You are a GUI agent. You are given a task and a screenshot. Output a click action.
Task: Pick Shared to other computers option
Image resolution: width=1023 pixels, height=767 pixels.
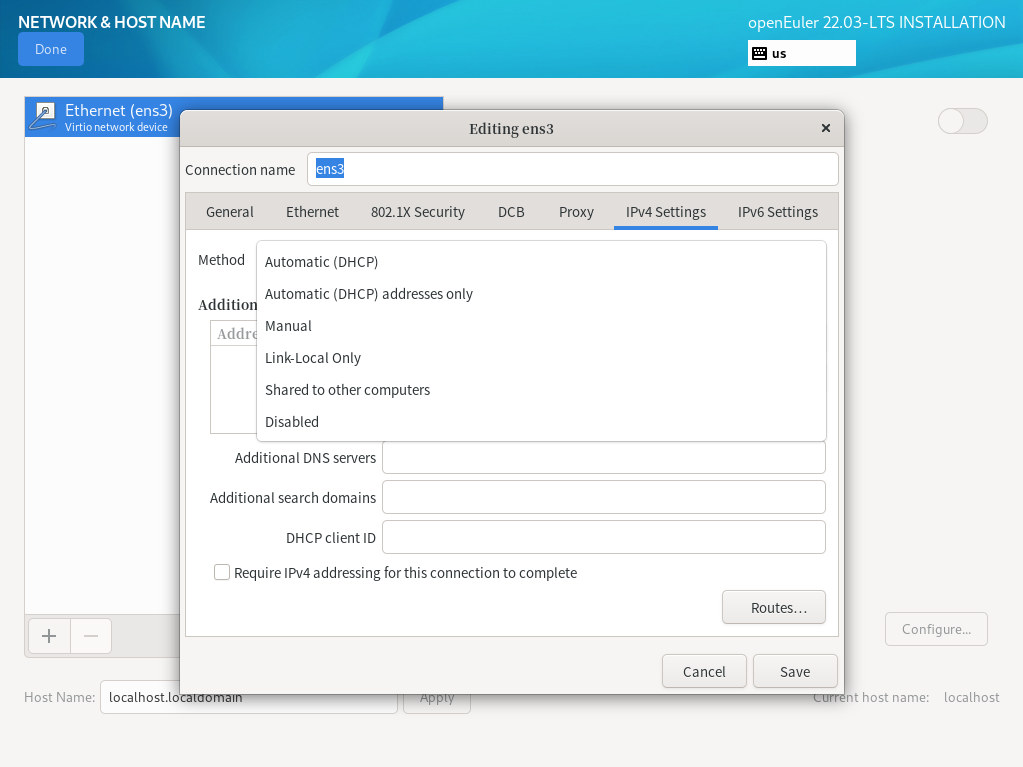[x=542, y=389]
